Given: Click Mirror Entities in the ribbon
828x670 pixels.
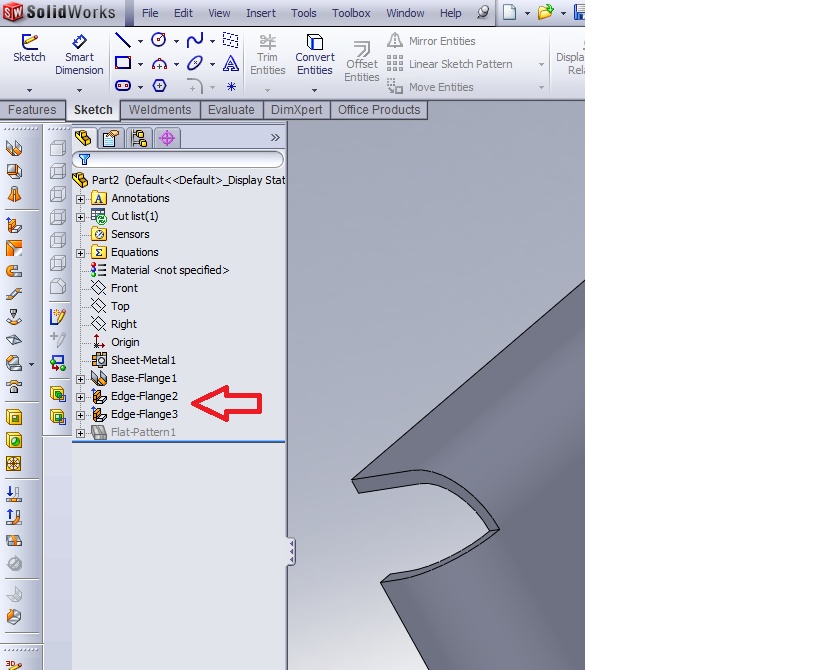Looking at the screenshot, I should tap(431, 41).
